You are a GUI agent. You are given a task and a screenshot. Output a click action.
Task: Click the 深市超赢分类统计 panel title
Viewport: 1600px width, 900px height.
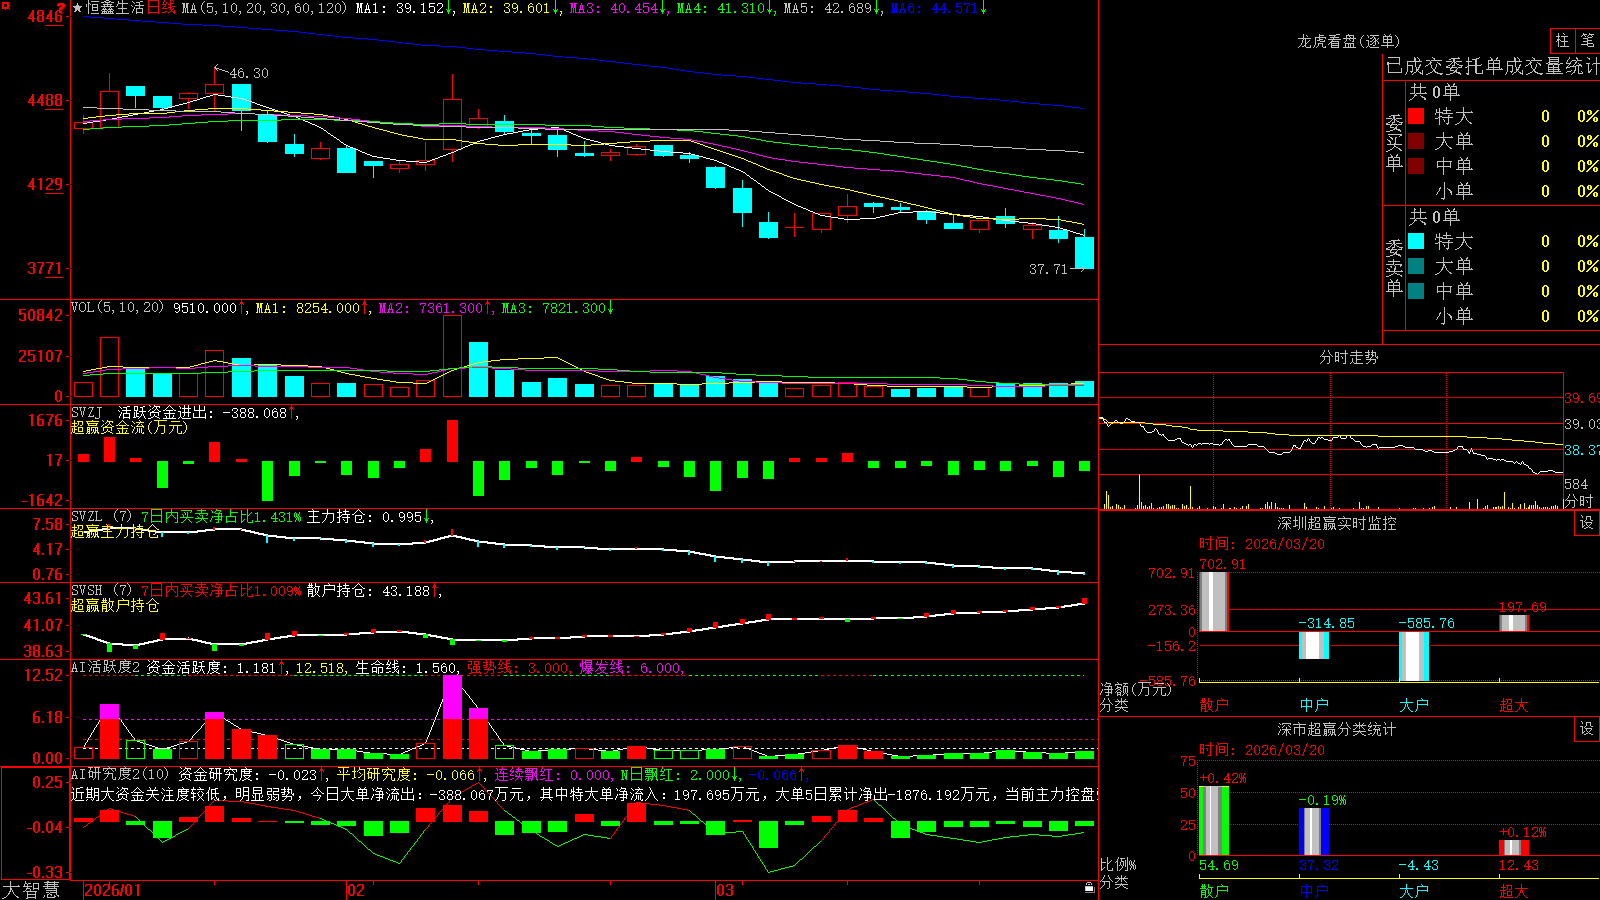pos(1336,729)
